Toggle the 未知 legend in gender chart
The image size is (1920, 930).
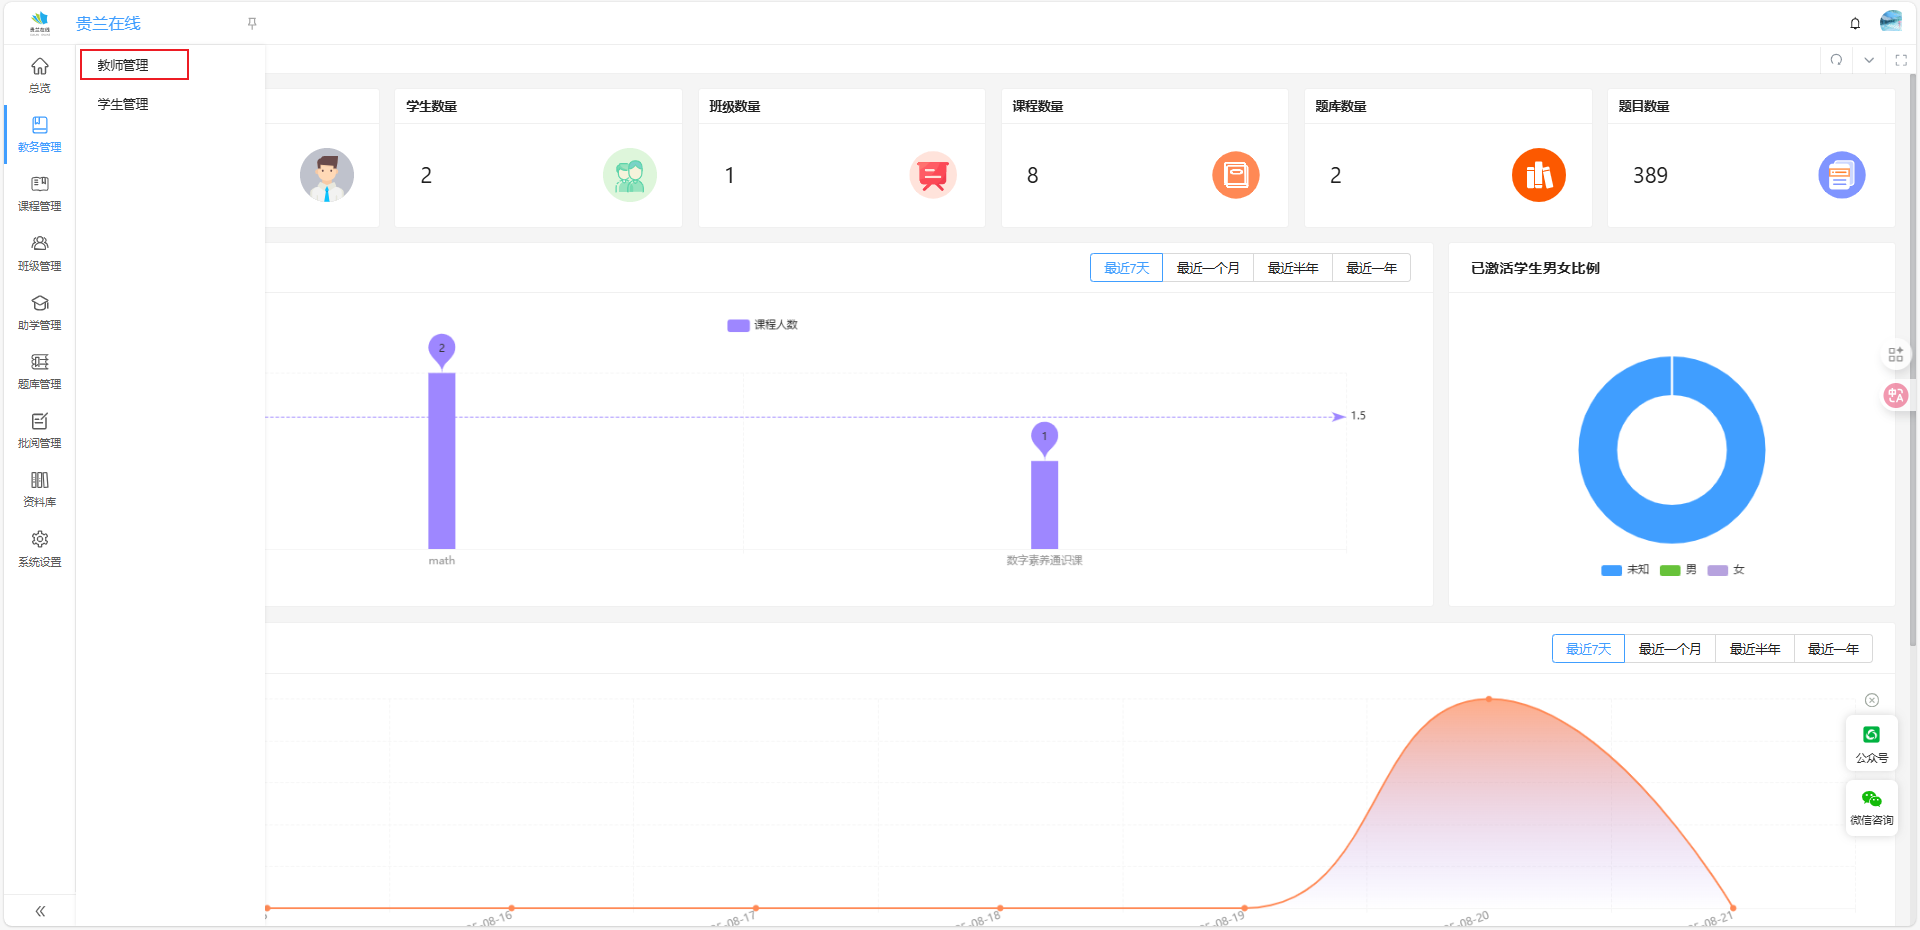point(1625,570)
